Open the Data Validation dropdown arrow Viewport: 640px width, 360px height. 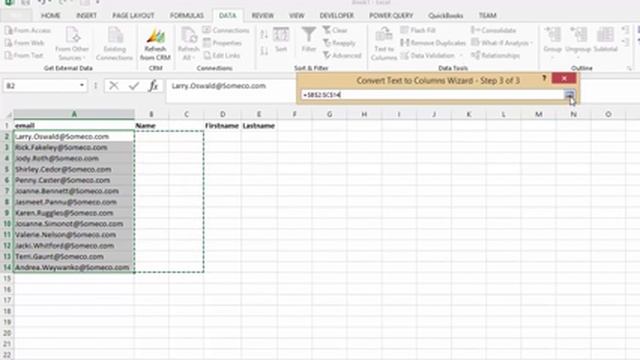coord(461,56)
